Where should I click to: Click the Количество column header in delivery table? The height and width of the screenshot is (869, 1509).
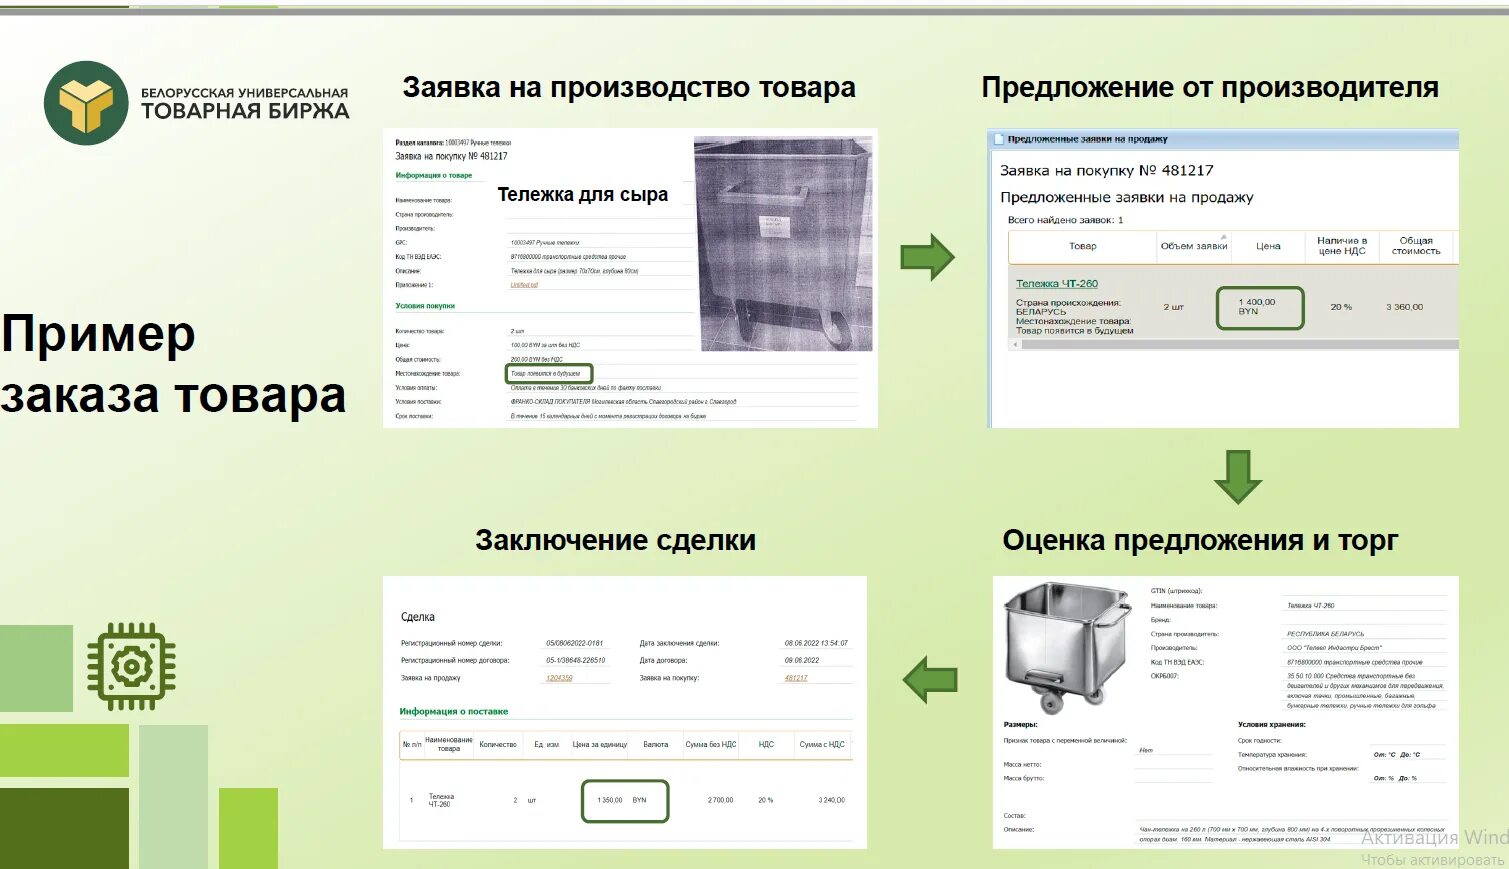pos(498,744)
